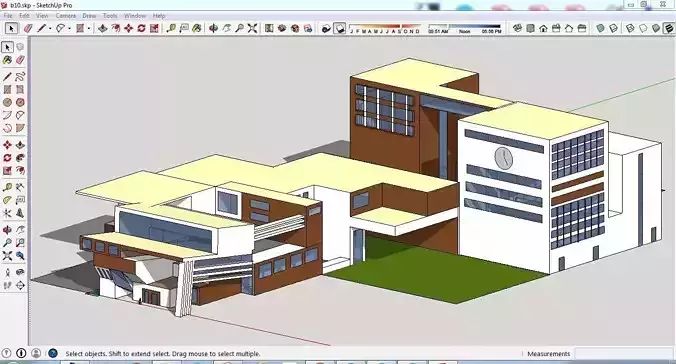Click Zoom Extents in the top toolbar
Image resolution: width=676 pixels, height=364 pixels.
(x=252, y=28)
